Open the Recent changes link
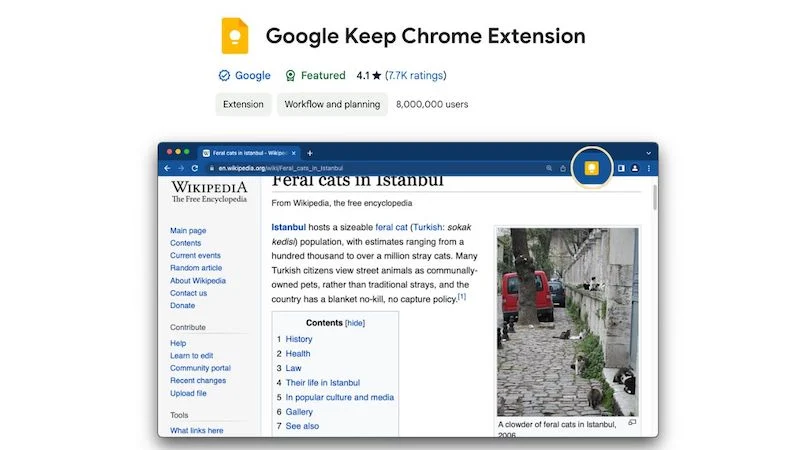Image resolution: width=800 pixels, height=450 pixels. (198, 380)
